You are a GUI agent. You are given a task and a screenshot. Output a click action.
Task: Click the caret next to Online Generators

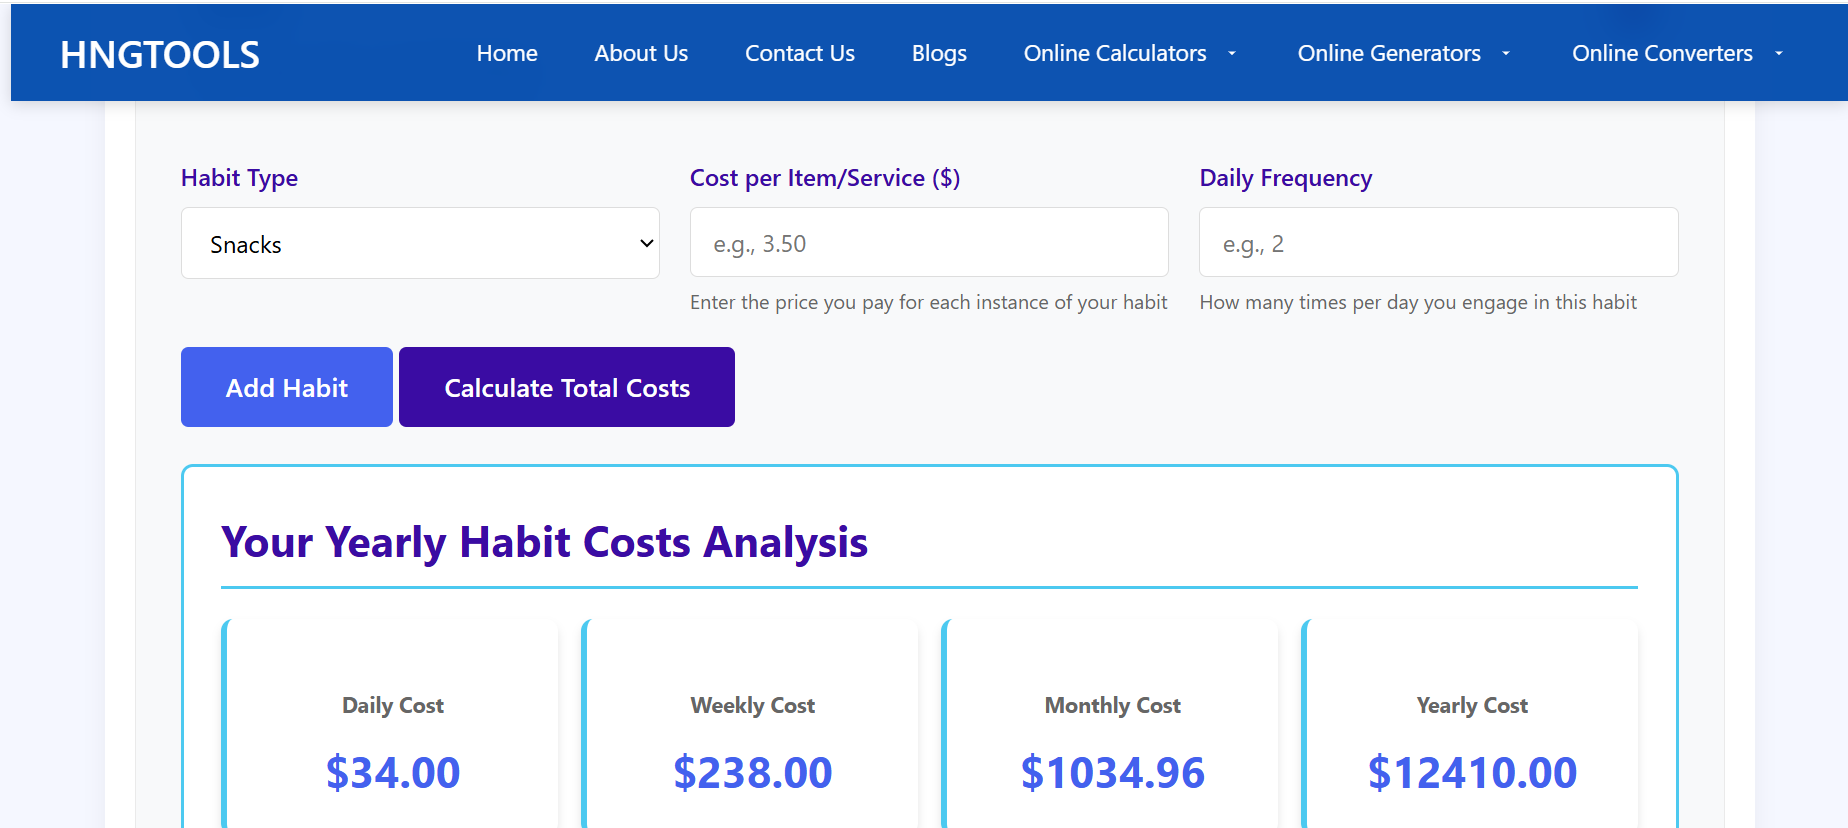point(1506,54)
